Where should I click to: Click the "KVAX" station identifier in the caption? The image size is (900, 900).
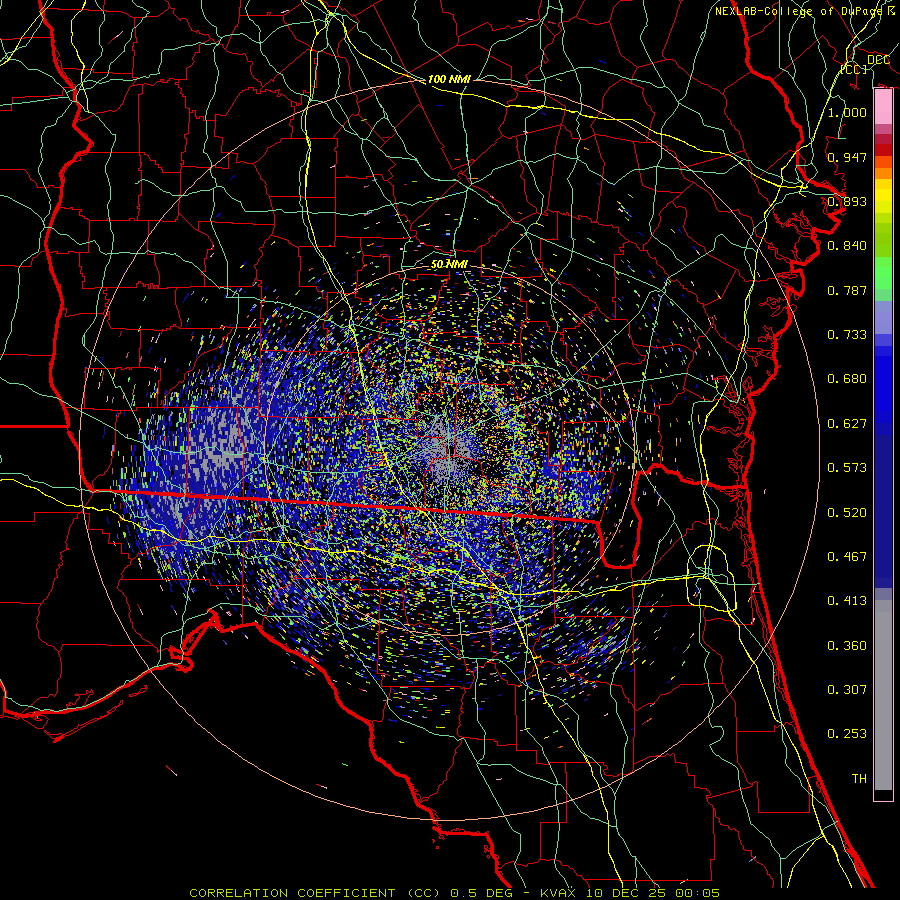pos(560,893)
